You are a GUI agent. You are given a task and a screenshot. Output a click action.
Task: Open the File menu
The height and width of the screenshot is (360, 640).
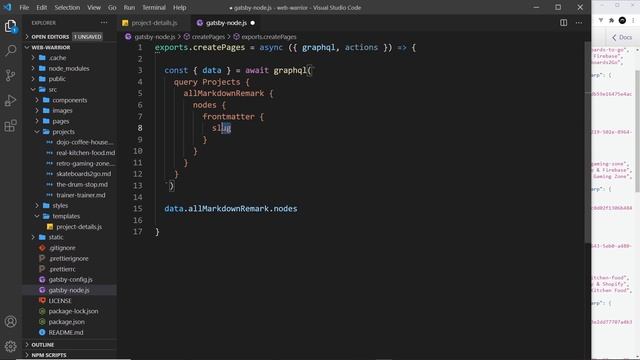point(24,7)
